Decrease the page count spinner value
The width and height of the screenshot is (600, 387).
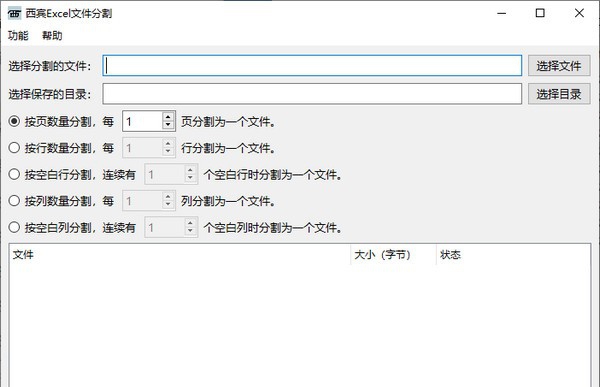point(168,125)
